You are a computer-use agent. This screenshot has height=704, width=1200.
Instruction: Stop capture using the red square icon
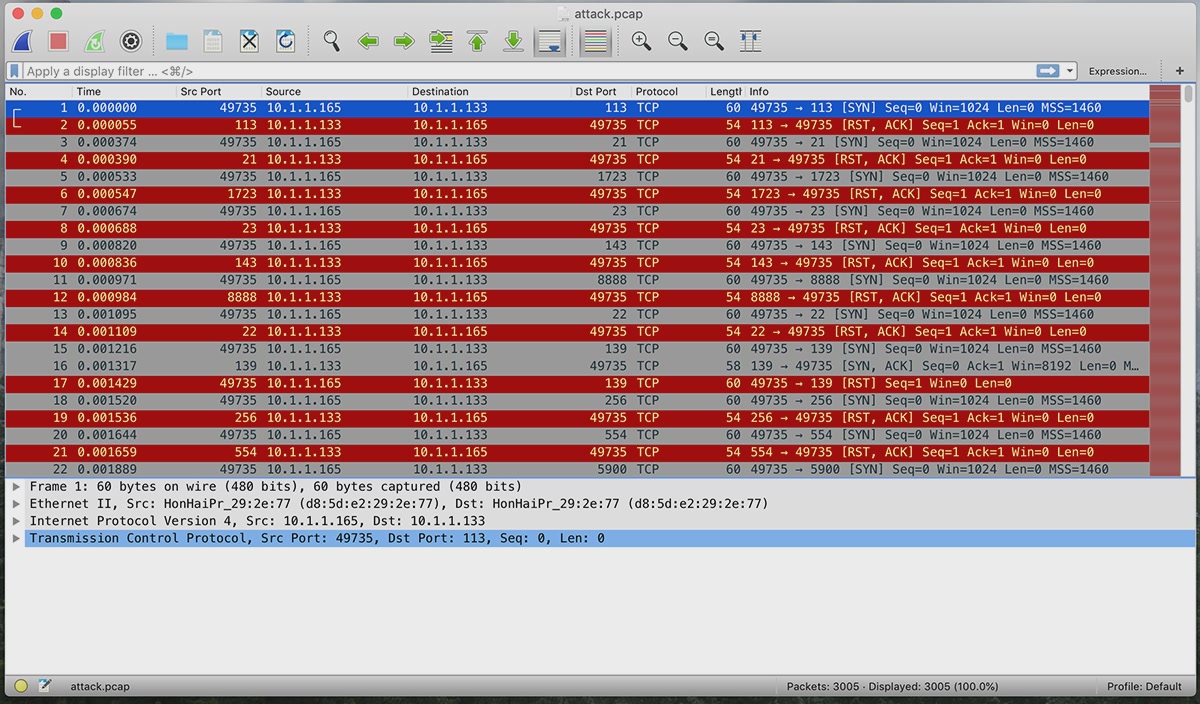[x=58, y=41]
